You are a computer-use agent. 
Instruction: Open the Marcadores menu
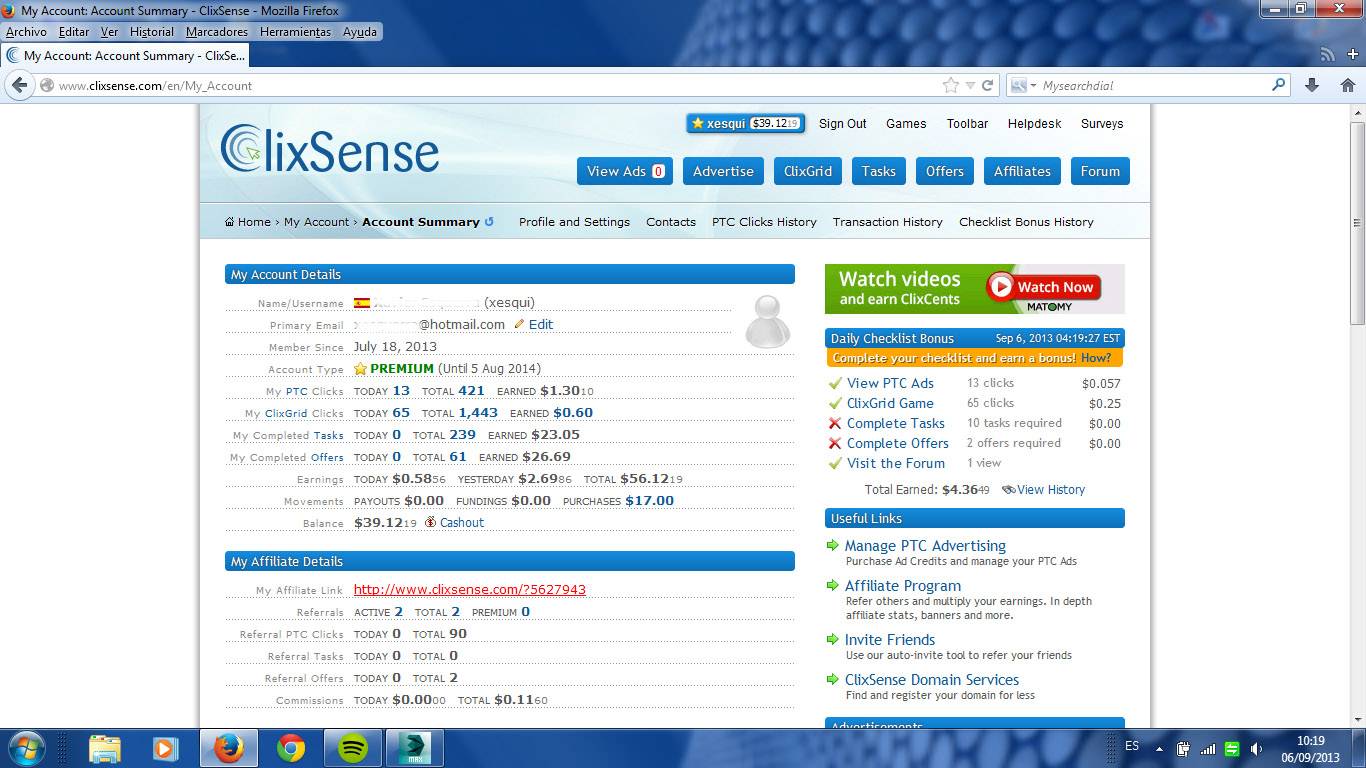217,32
